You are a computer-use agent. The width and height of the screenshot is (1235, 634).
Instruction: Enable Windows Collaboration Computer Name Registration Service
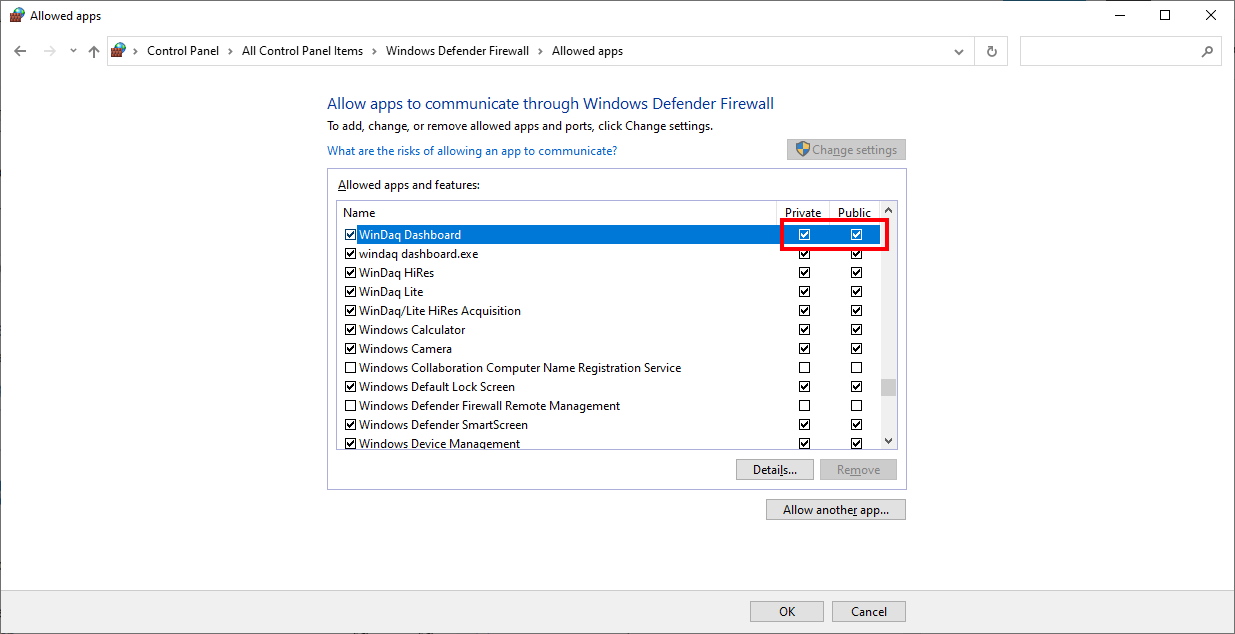350,368
